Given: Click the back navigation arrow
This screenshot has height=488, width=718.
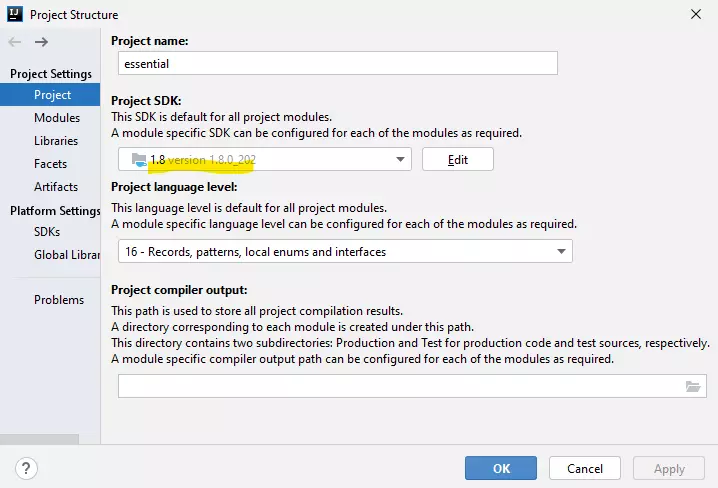Looking at the screenshot, I should coord(15,42).
